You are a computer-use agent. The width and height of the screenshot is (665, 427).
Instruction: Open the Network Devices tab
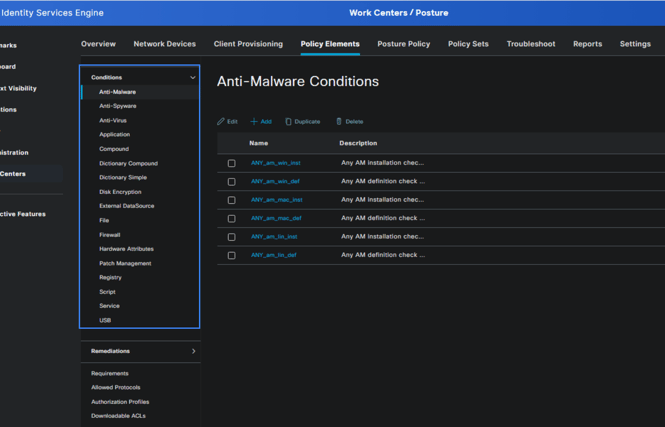[x=165, y=44]
